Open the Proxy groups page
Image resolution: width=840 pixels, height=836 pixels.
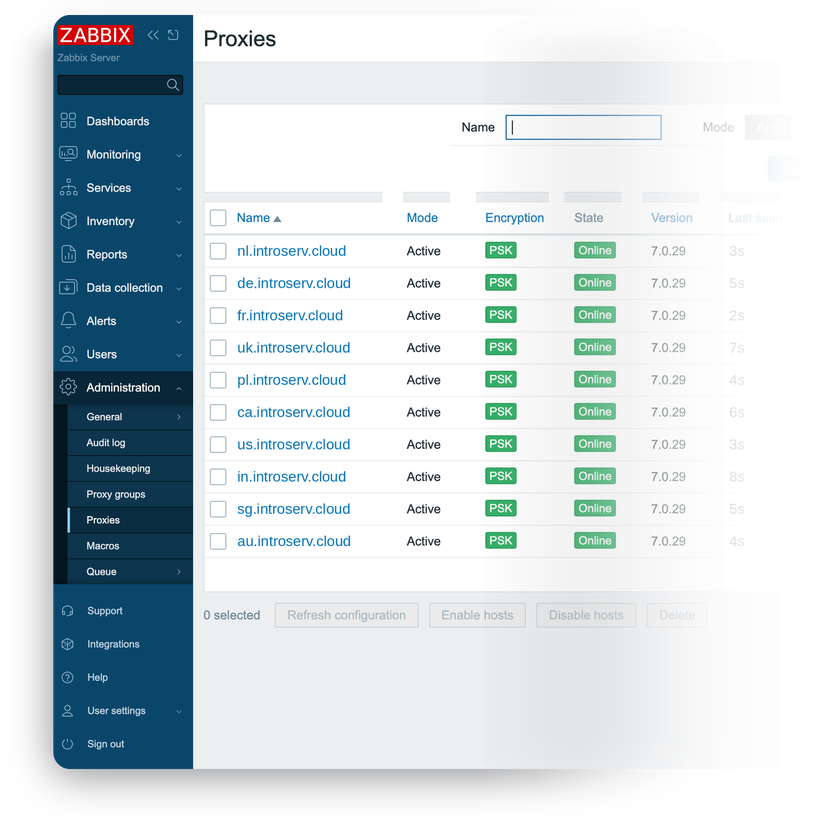coord(130,494)
